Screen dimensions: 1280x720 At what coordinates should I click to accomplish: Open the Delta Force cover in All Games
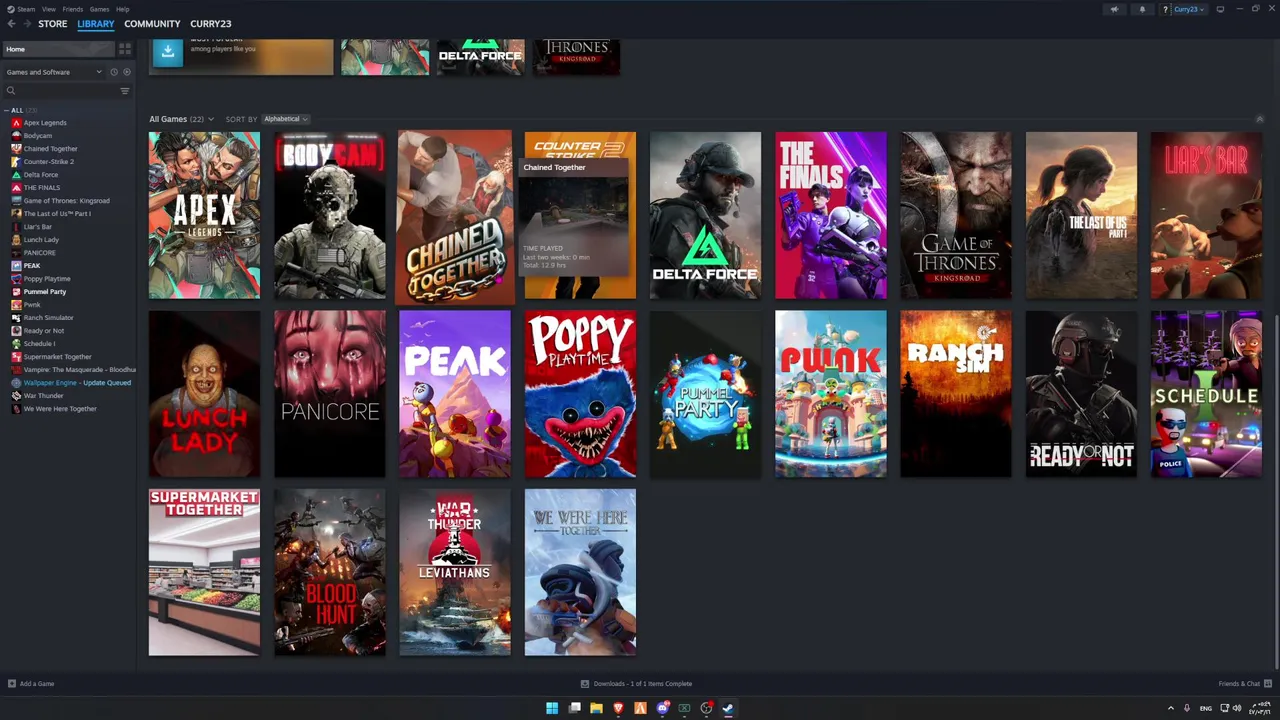(705, 215)
